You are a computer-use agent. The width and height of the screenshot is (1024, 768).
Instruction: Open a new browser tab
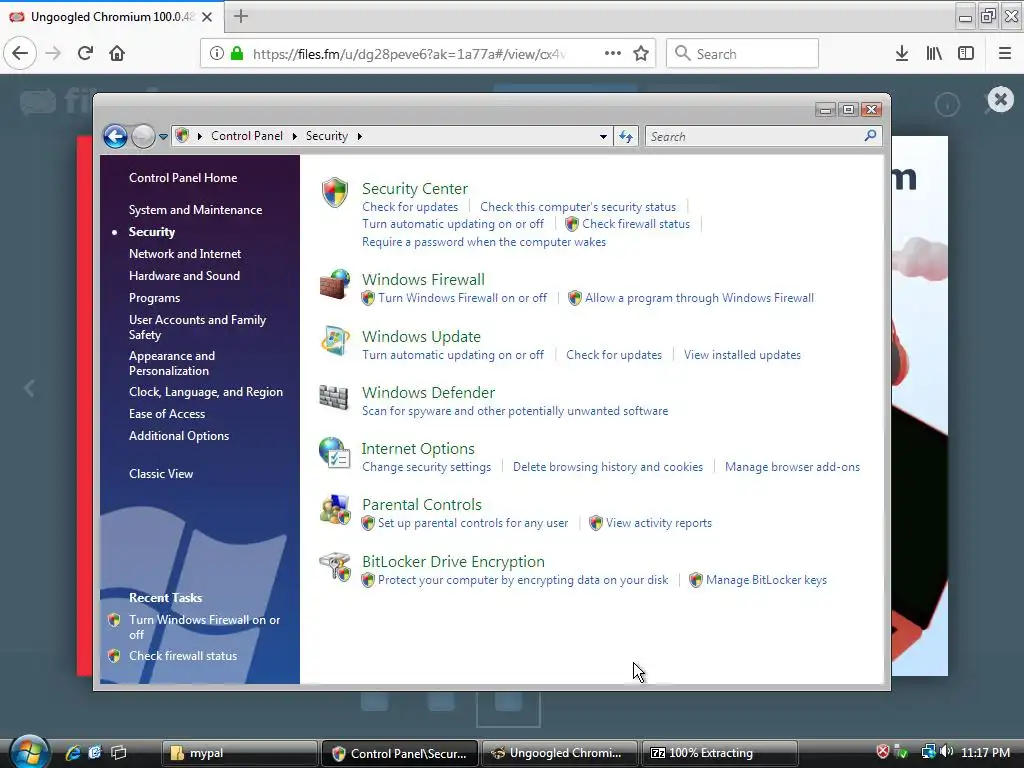(241, 16)
